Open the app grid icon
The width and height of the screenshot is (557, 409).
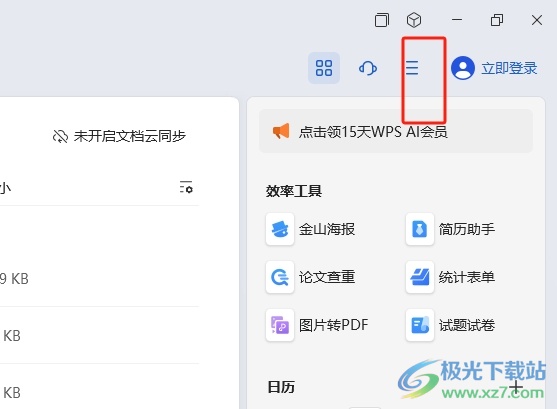[324, 68]
